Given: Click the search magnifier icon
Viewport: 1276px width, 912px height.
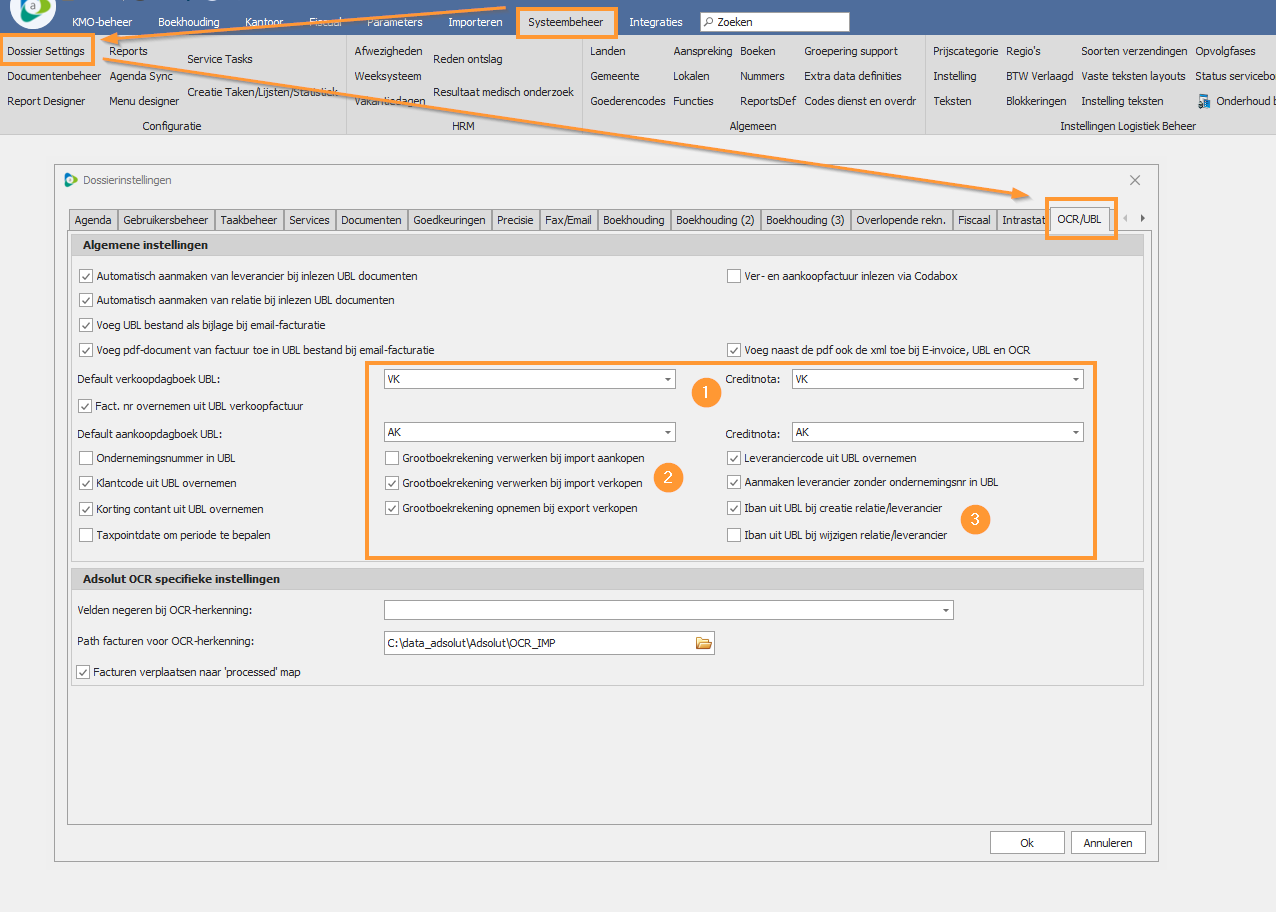Looking at the screenshot, I should (708, 22).
